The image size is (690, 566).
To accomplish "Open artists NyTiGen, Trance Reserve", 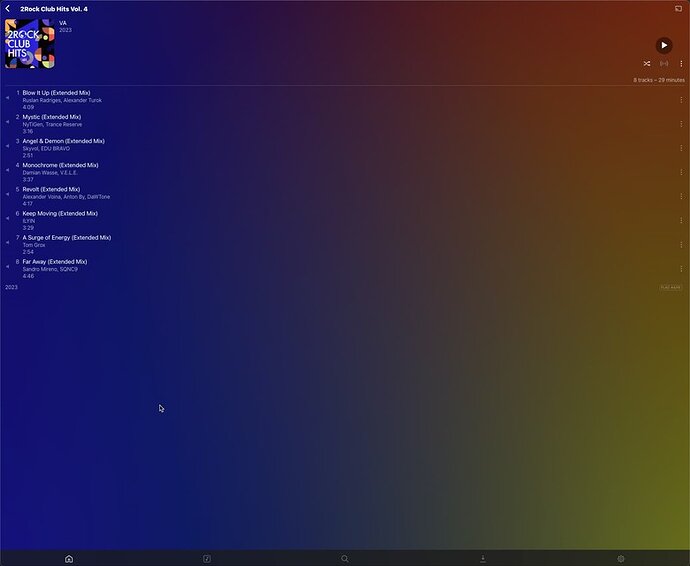I will (52, 125).
